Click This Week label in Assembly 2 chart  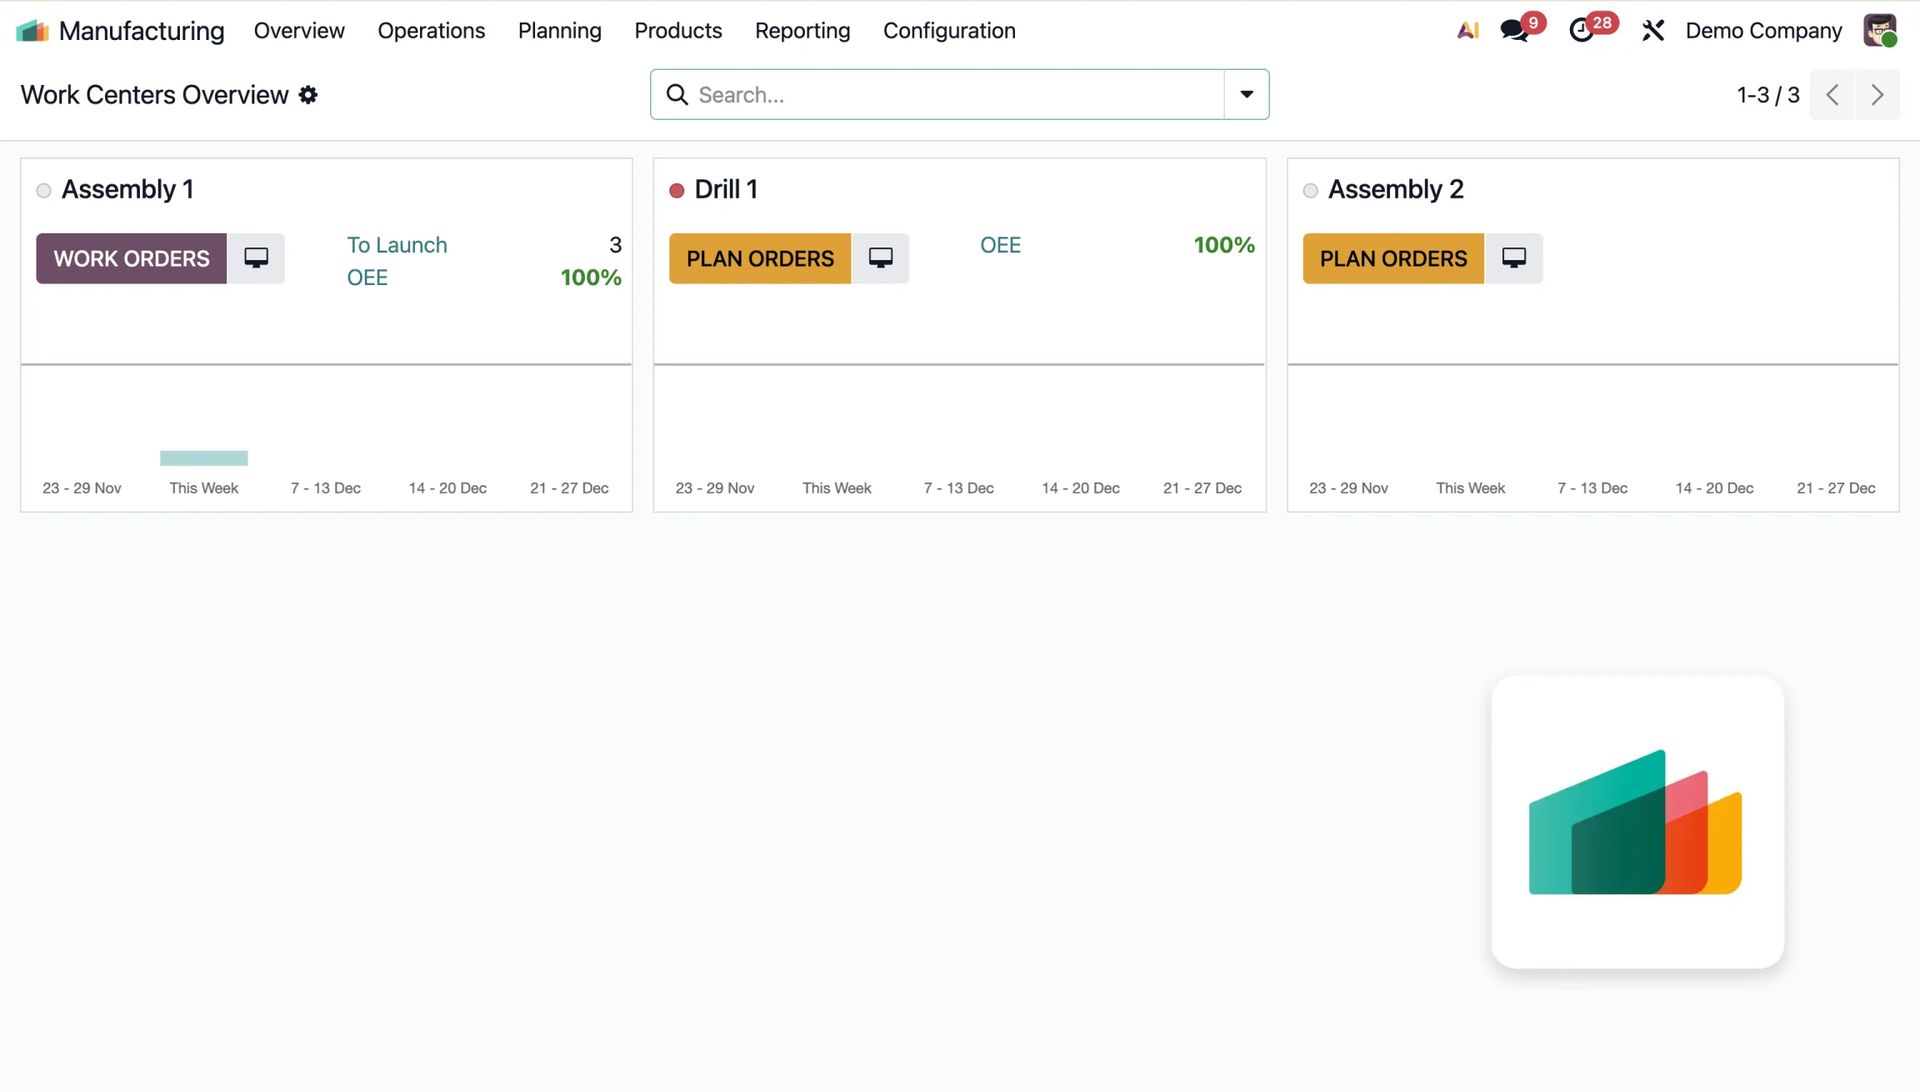coord(1470,488)
